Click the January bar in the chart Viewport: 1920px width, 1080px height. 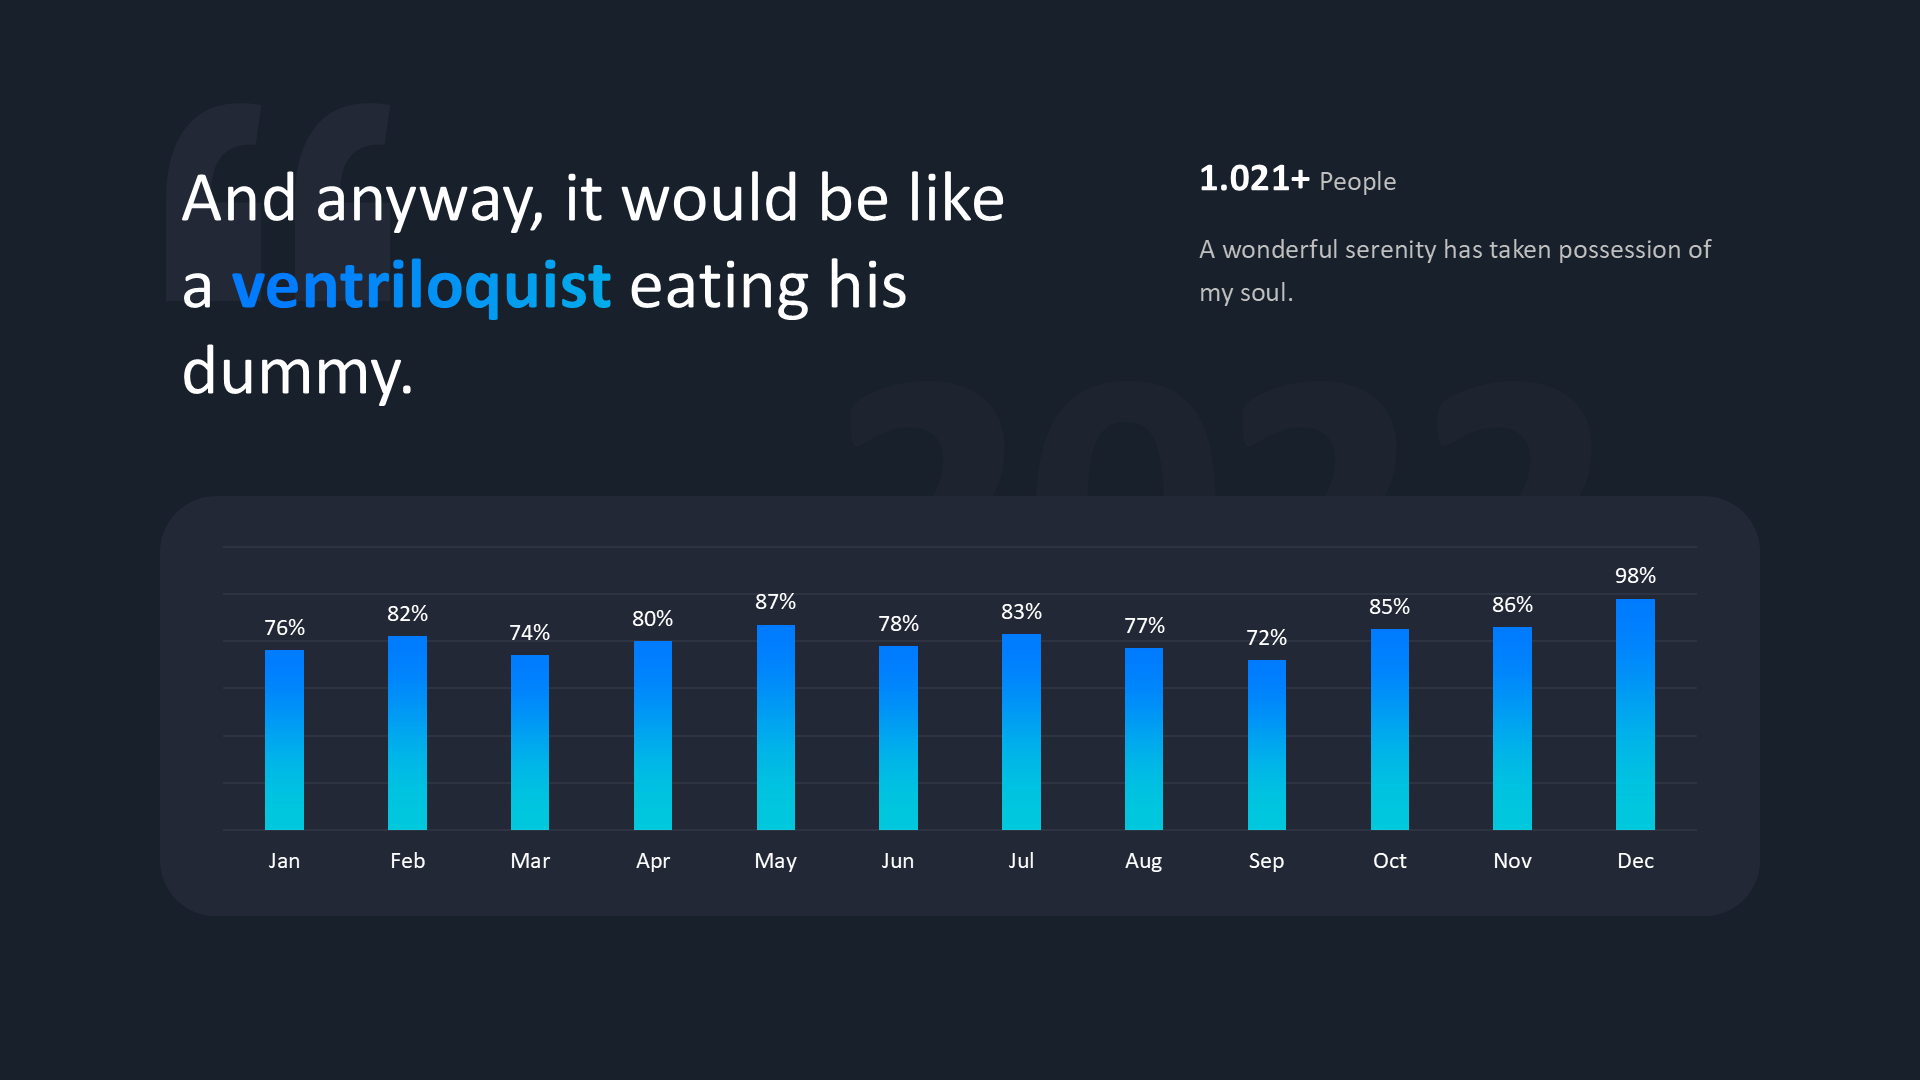point(284,740)
